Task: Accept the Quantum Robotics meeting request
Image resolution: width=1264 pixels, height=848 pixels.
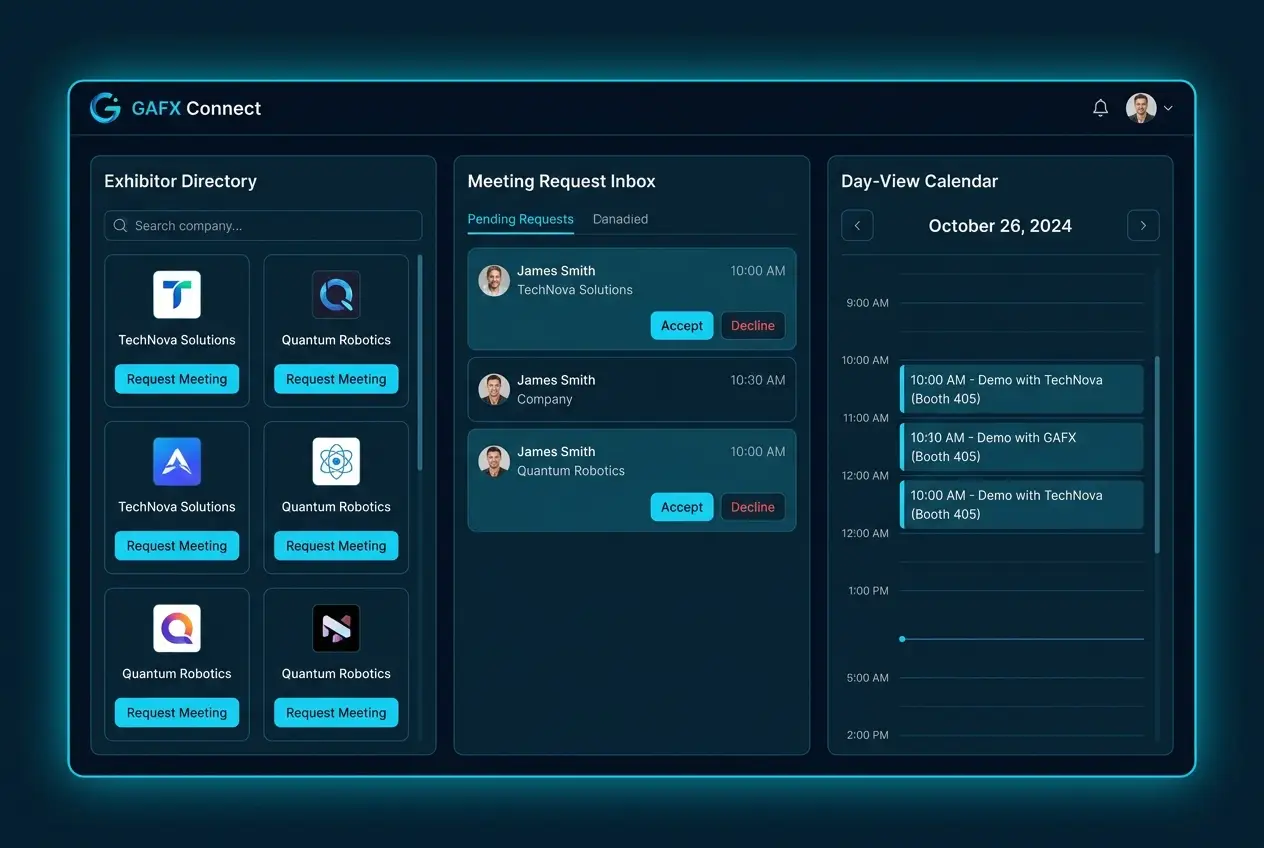Action: 682,507
